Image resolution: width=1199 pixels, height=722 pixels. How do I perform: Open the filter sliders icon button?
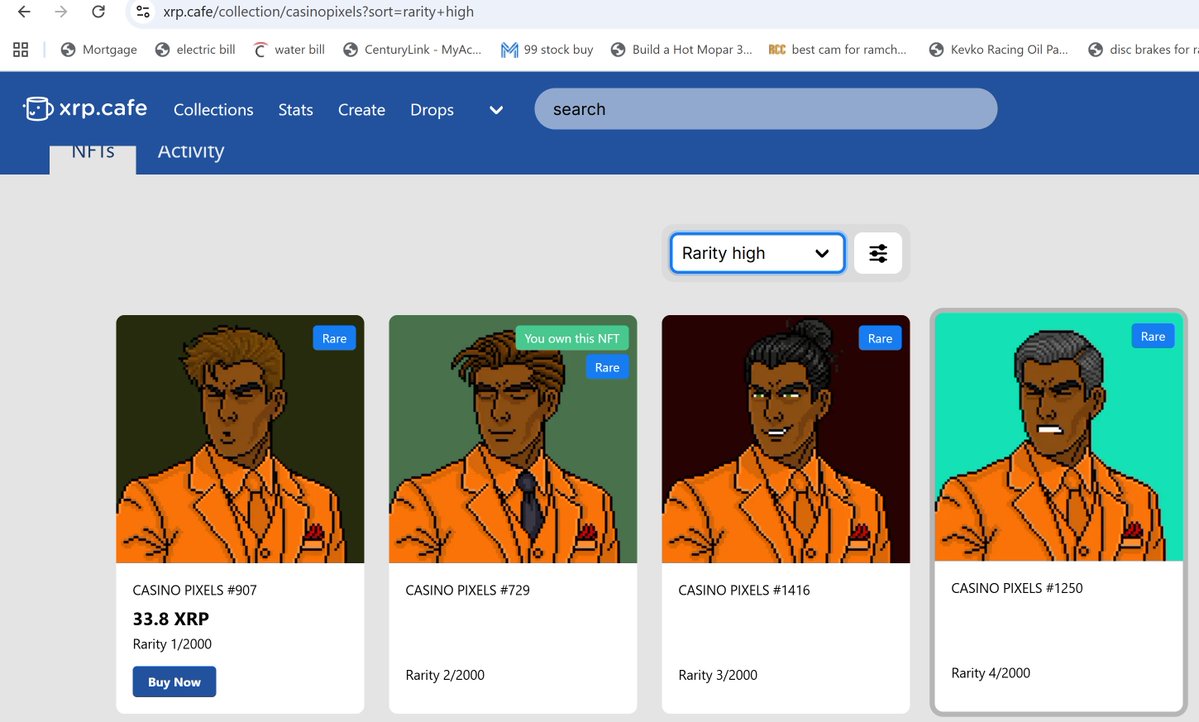pos(878,253)
